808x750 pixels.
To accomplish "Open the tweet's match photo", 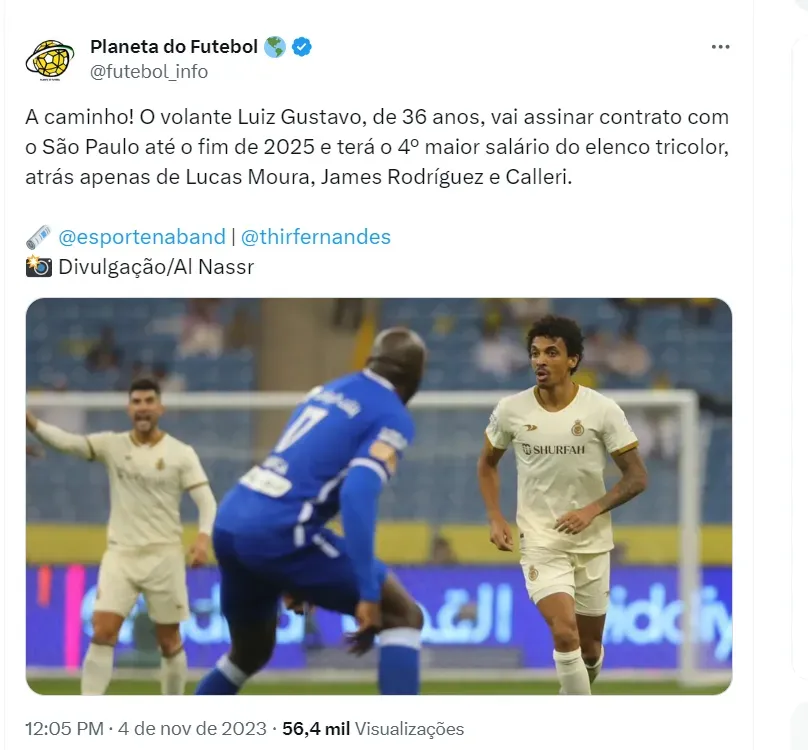I will click(379, 496).
